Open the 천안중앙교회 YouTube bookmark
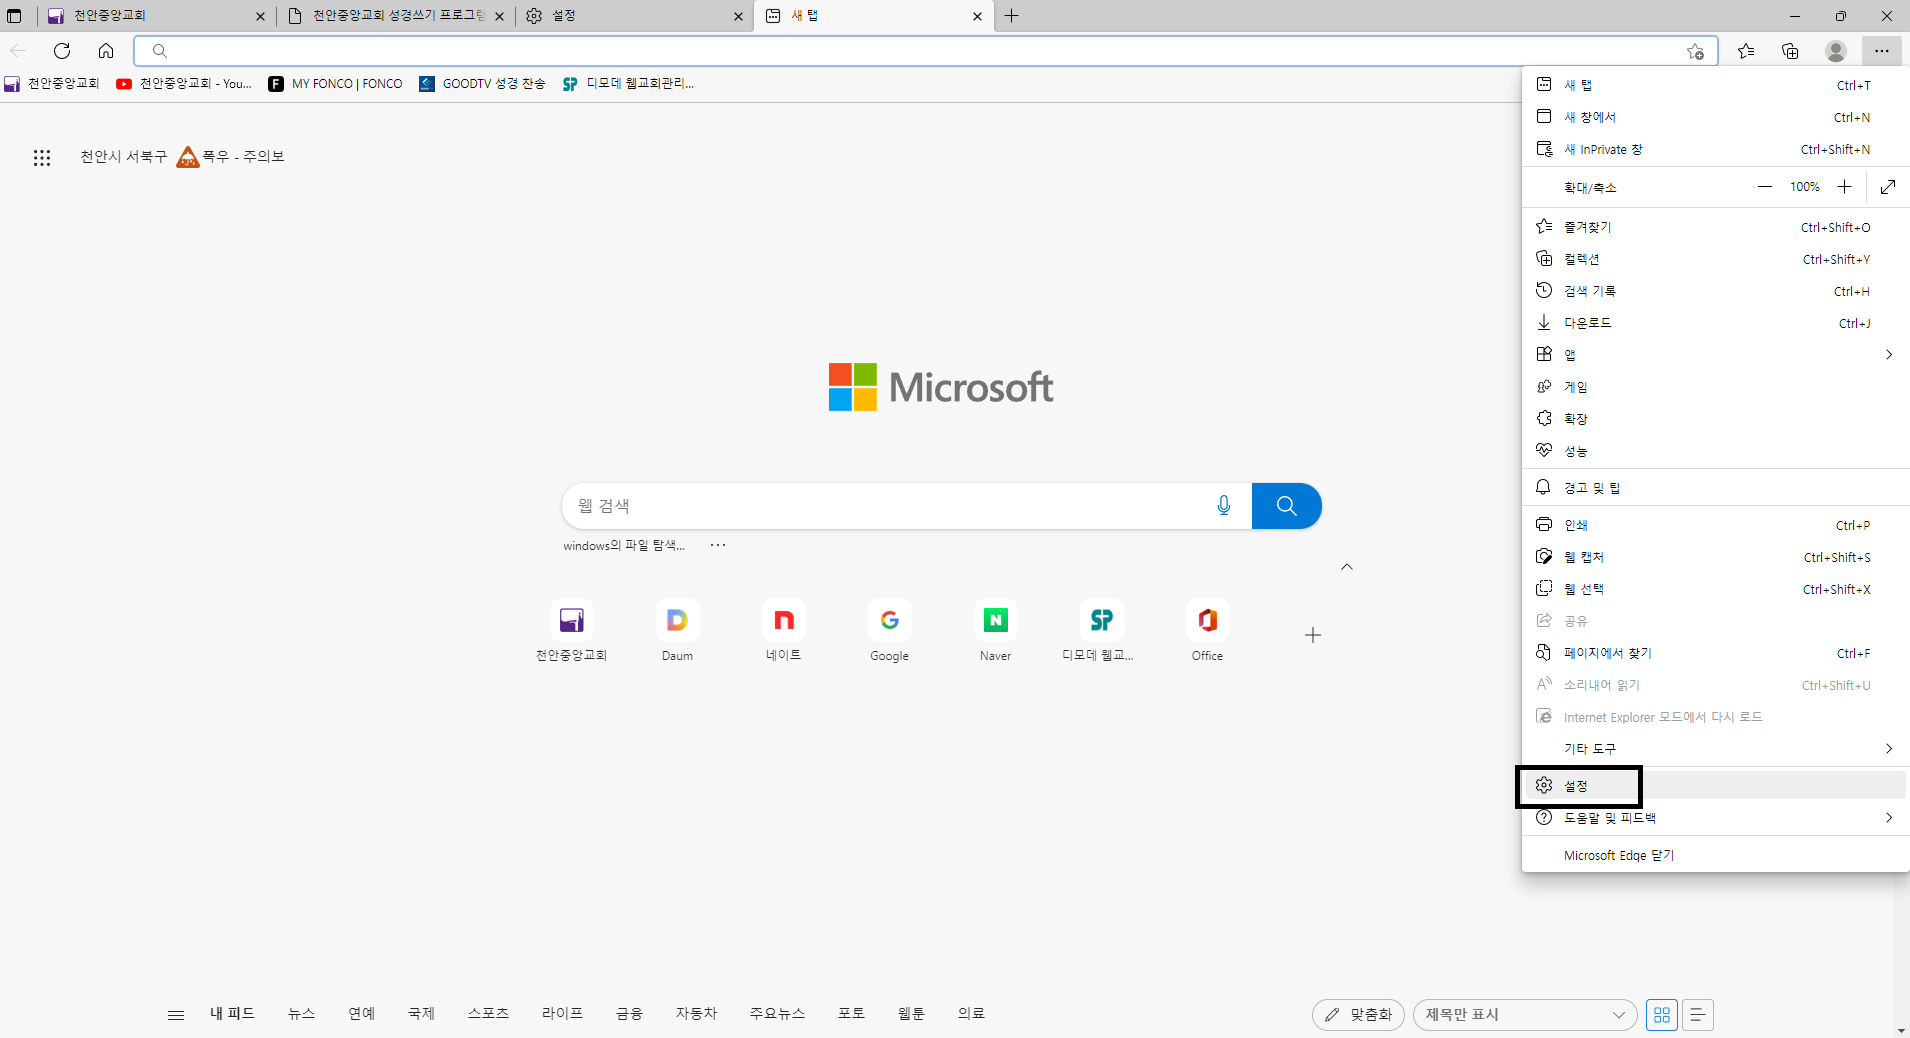This screenshot has height=1038, width=1910. pyautogui.click(x=184, y=84)
